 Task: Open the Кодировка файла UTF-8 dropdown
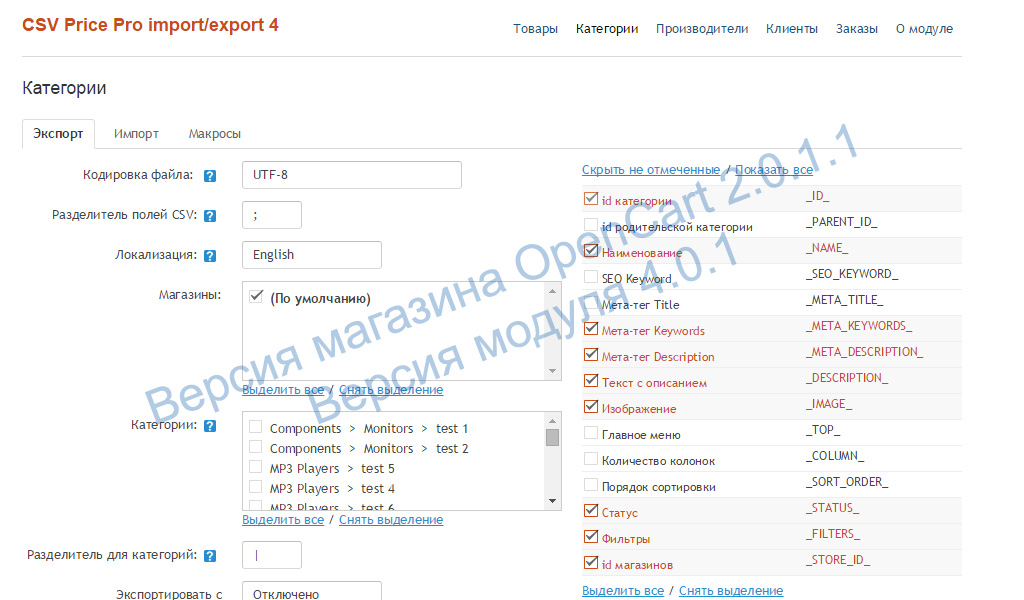pyautogui.click(x=351, y=175)
